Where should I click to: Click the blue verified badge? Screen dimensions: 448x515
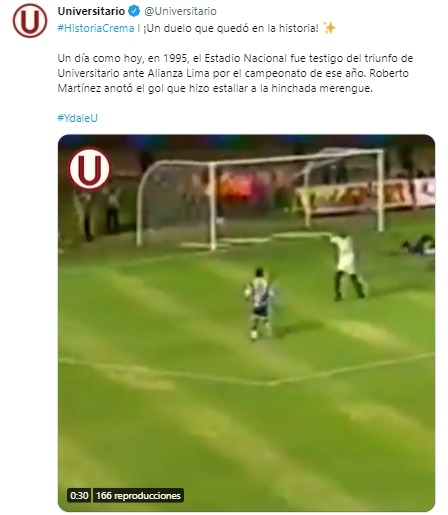click(x=134, y=11)
